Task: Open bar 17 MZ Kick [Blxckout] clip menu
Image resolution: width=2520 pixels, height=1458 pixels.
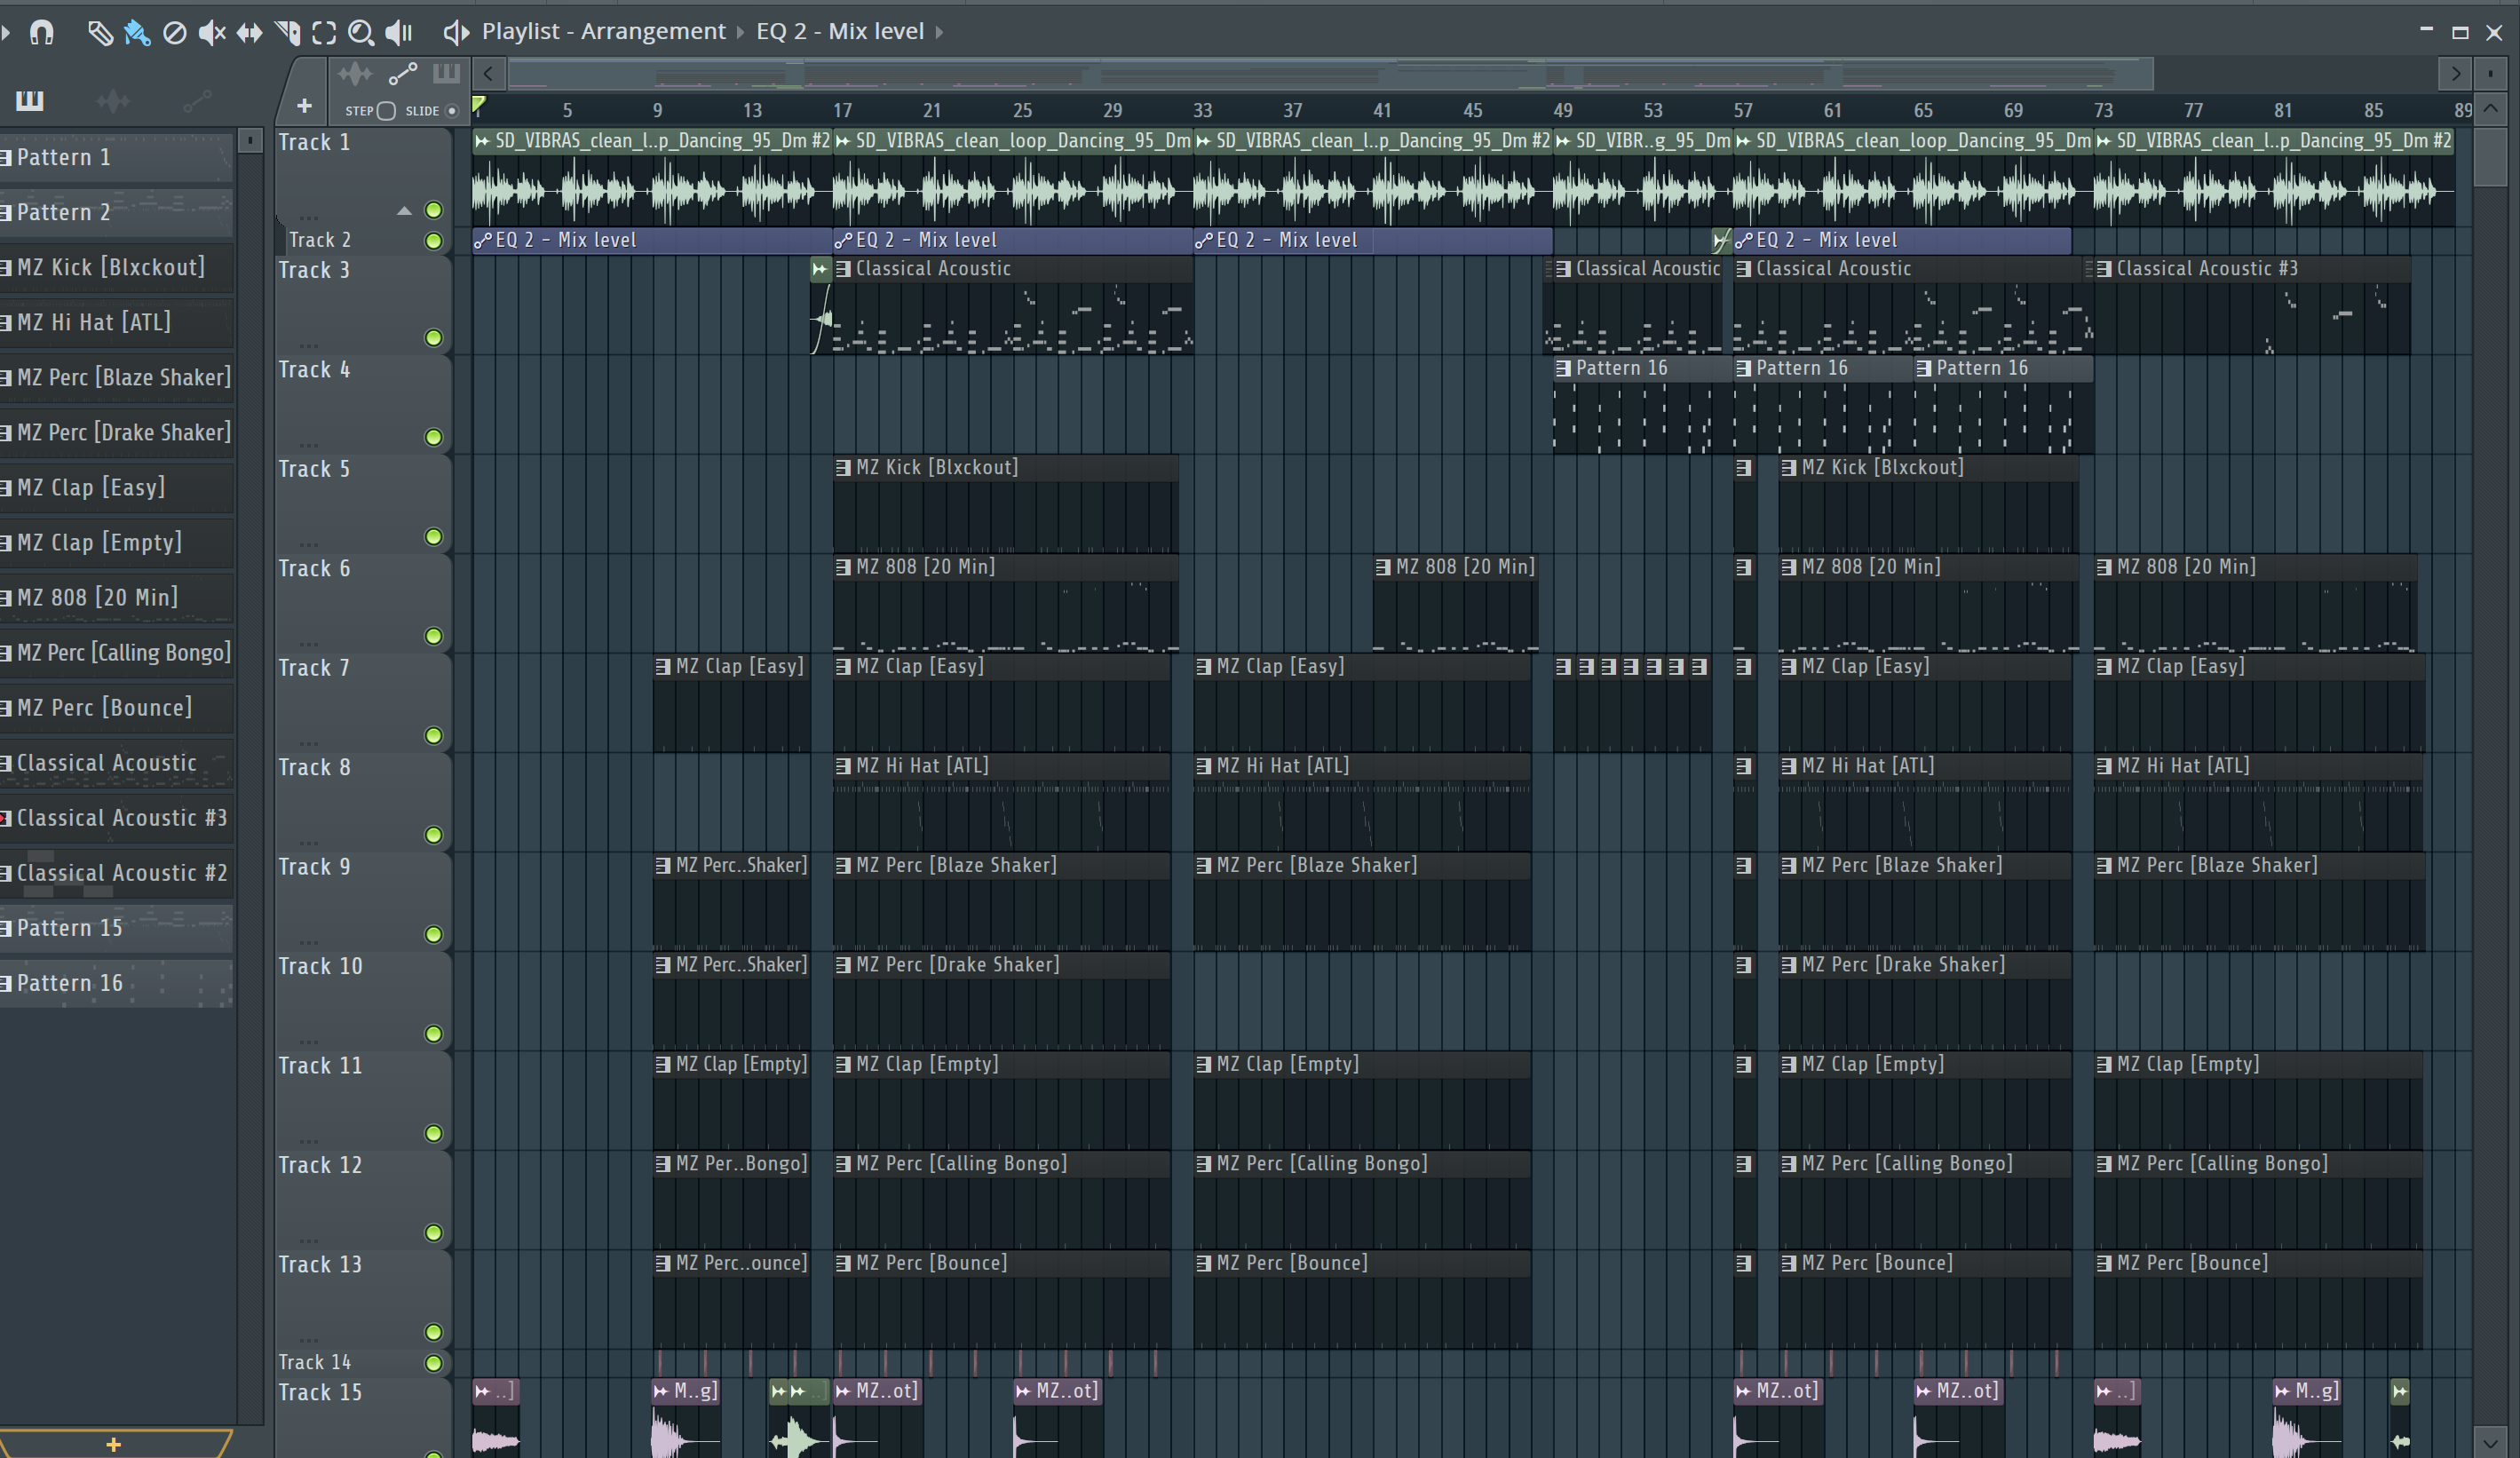Action: click(843, 467)
